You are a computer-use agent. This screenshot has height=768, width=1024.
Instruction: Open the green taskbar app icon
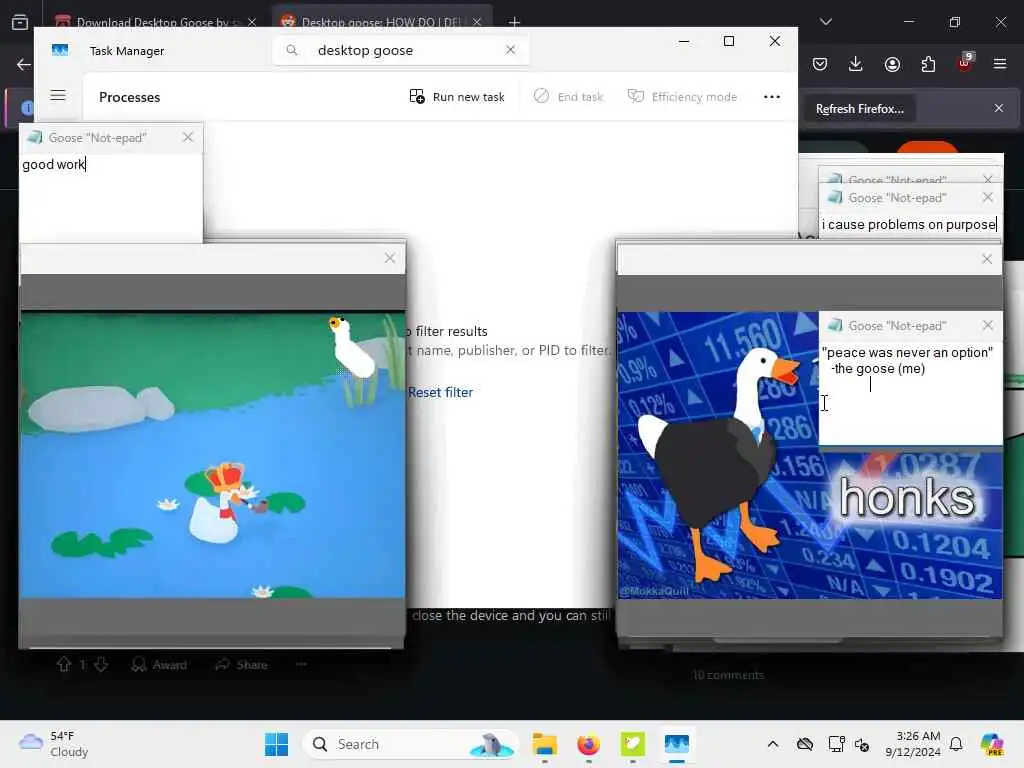point(633,744)
